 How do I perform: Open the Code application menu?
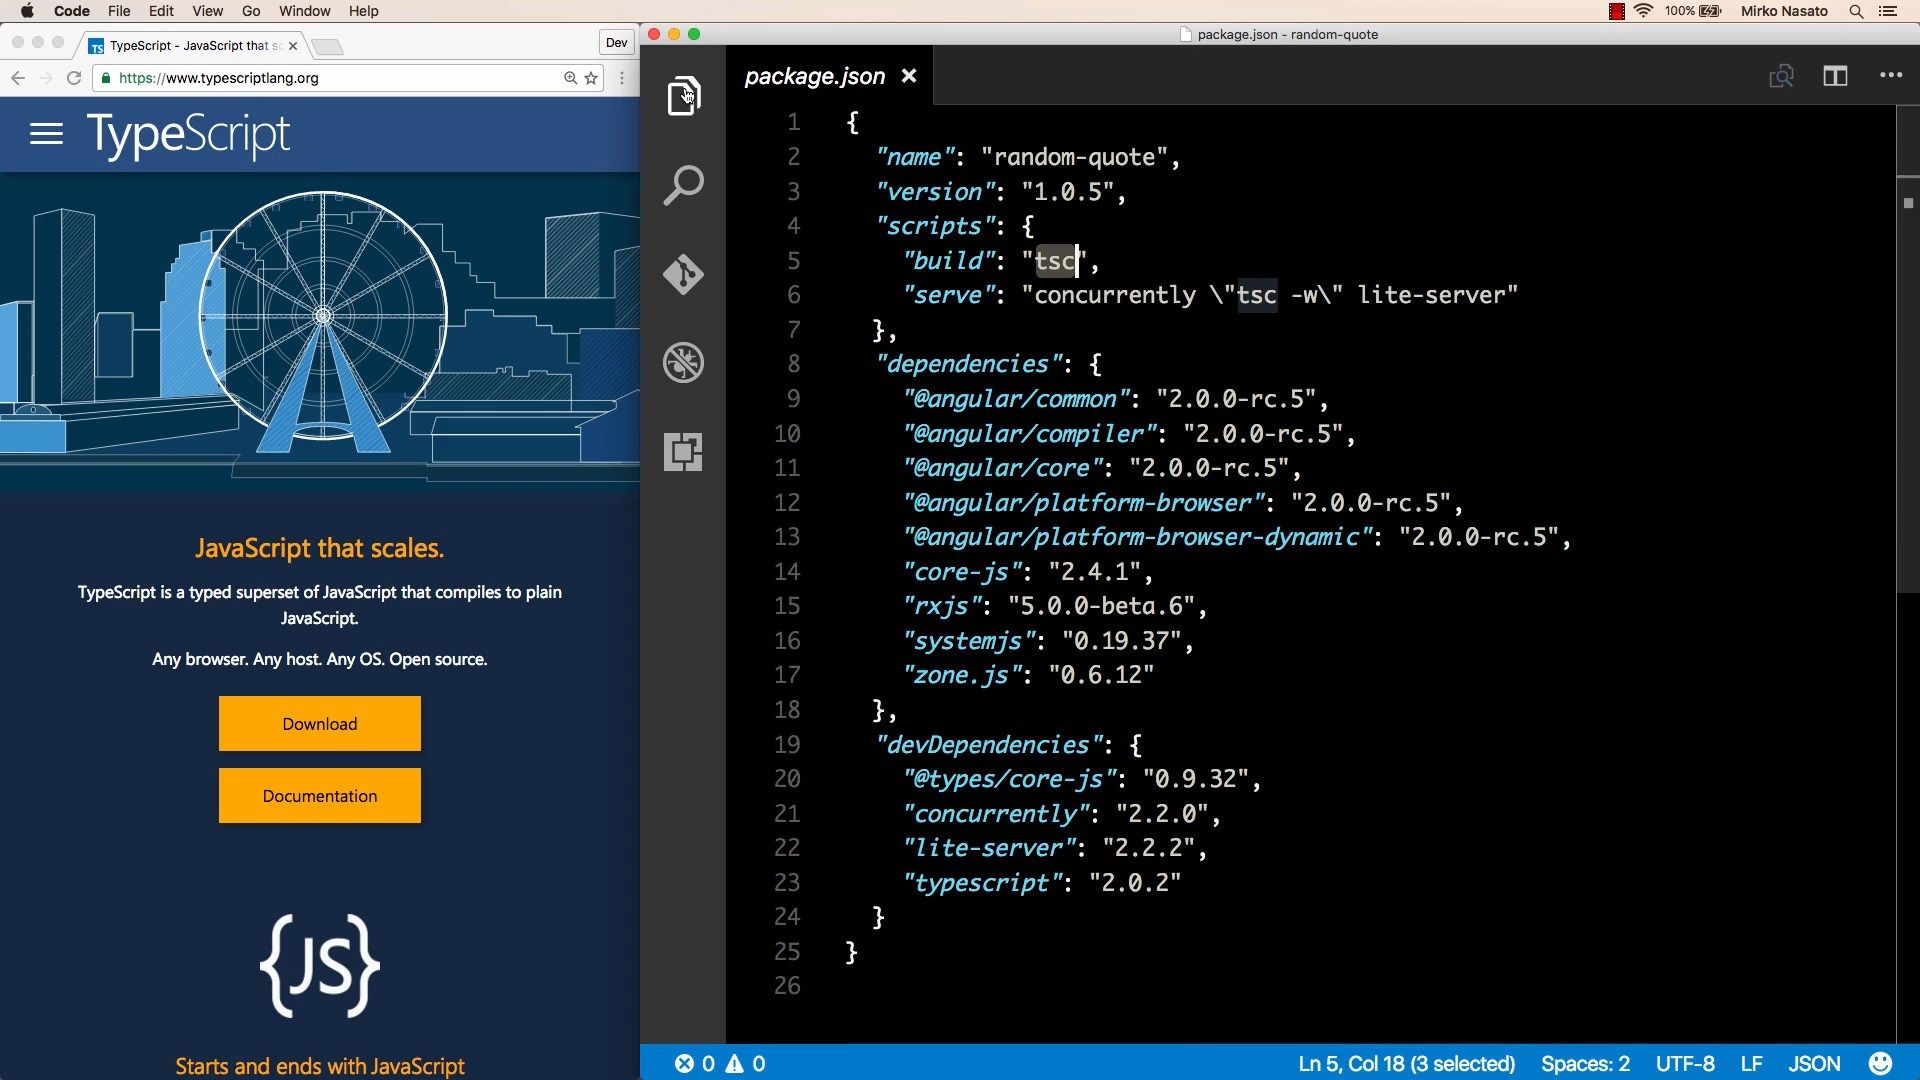coord(71,11)
